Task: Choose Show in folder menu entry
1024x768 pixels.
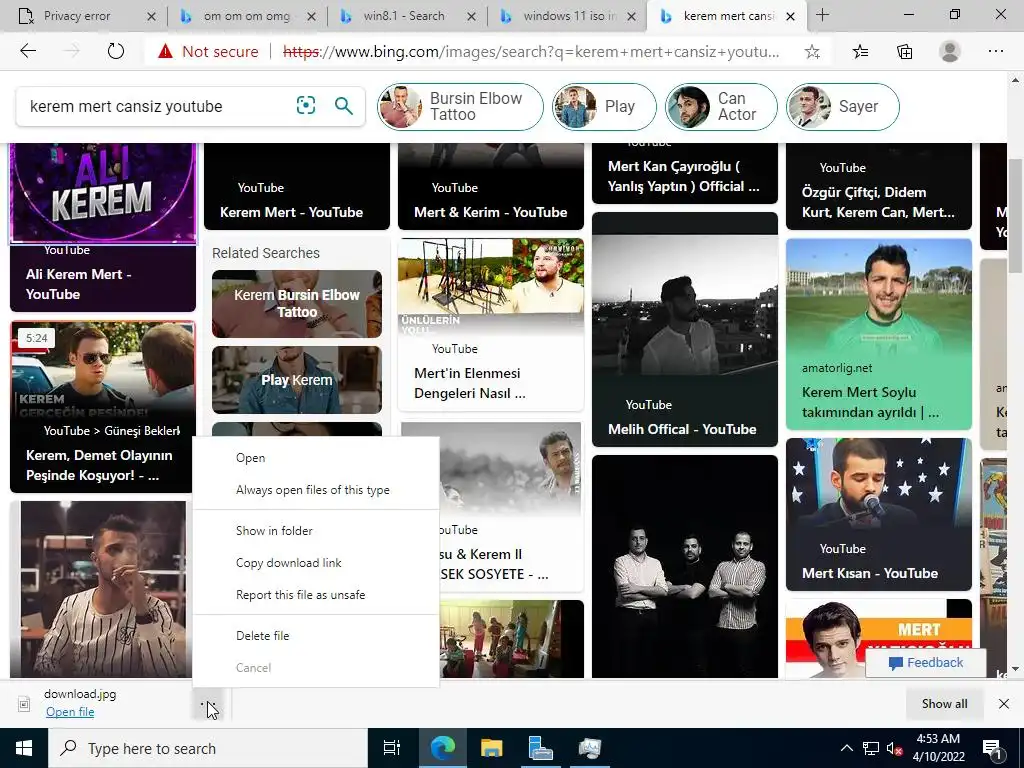Action: pyautogui.click(x=315, y=531)
